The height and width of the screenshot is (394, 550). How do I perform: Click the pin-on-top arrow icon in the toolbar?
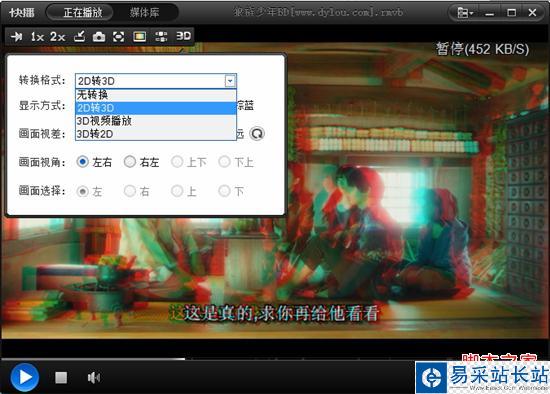[x=16, y=36]
